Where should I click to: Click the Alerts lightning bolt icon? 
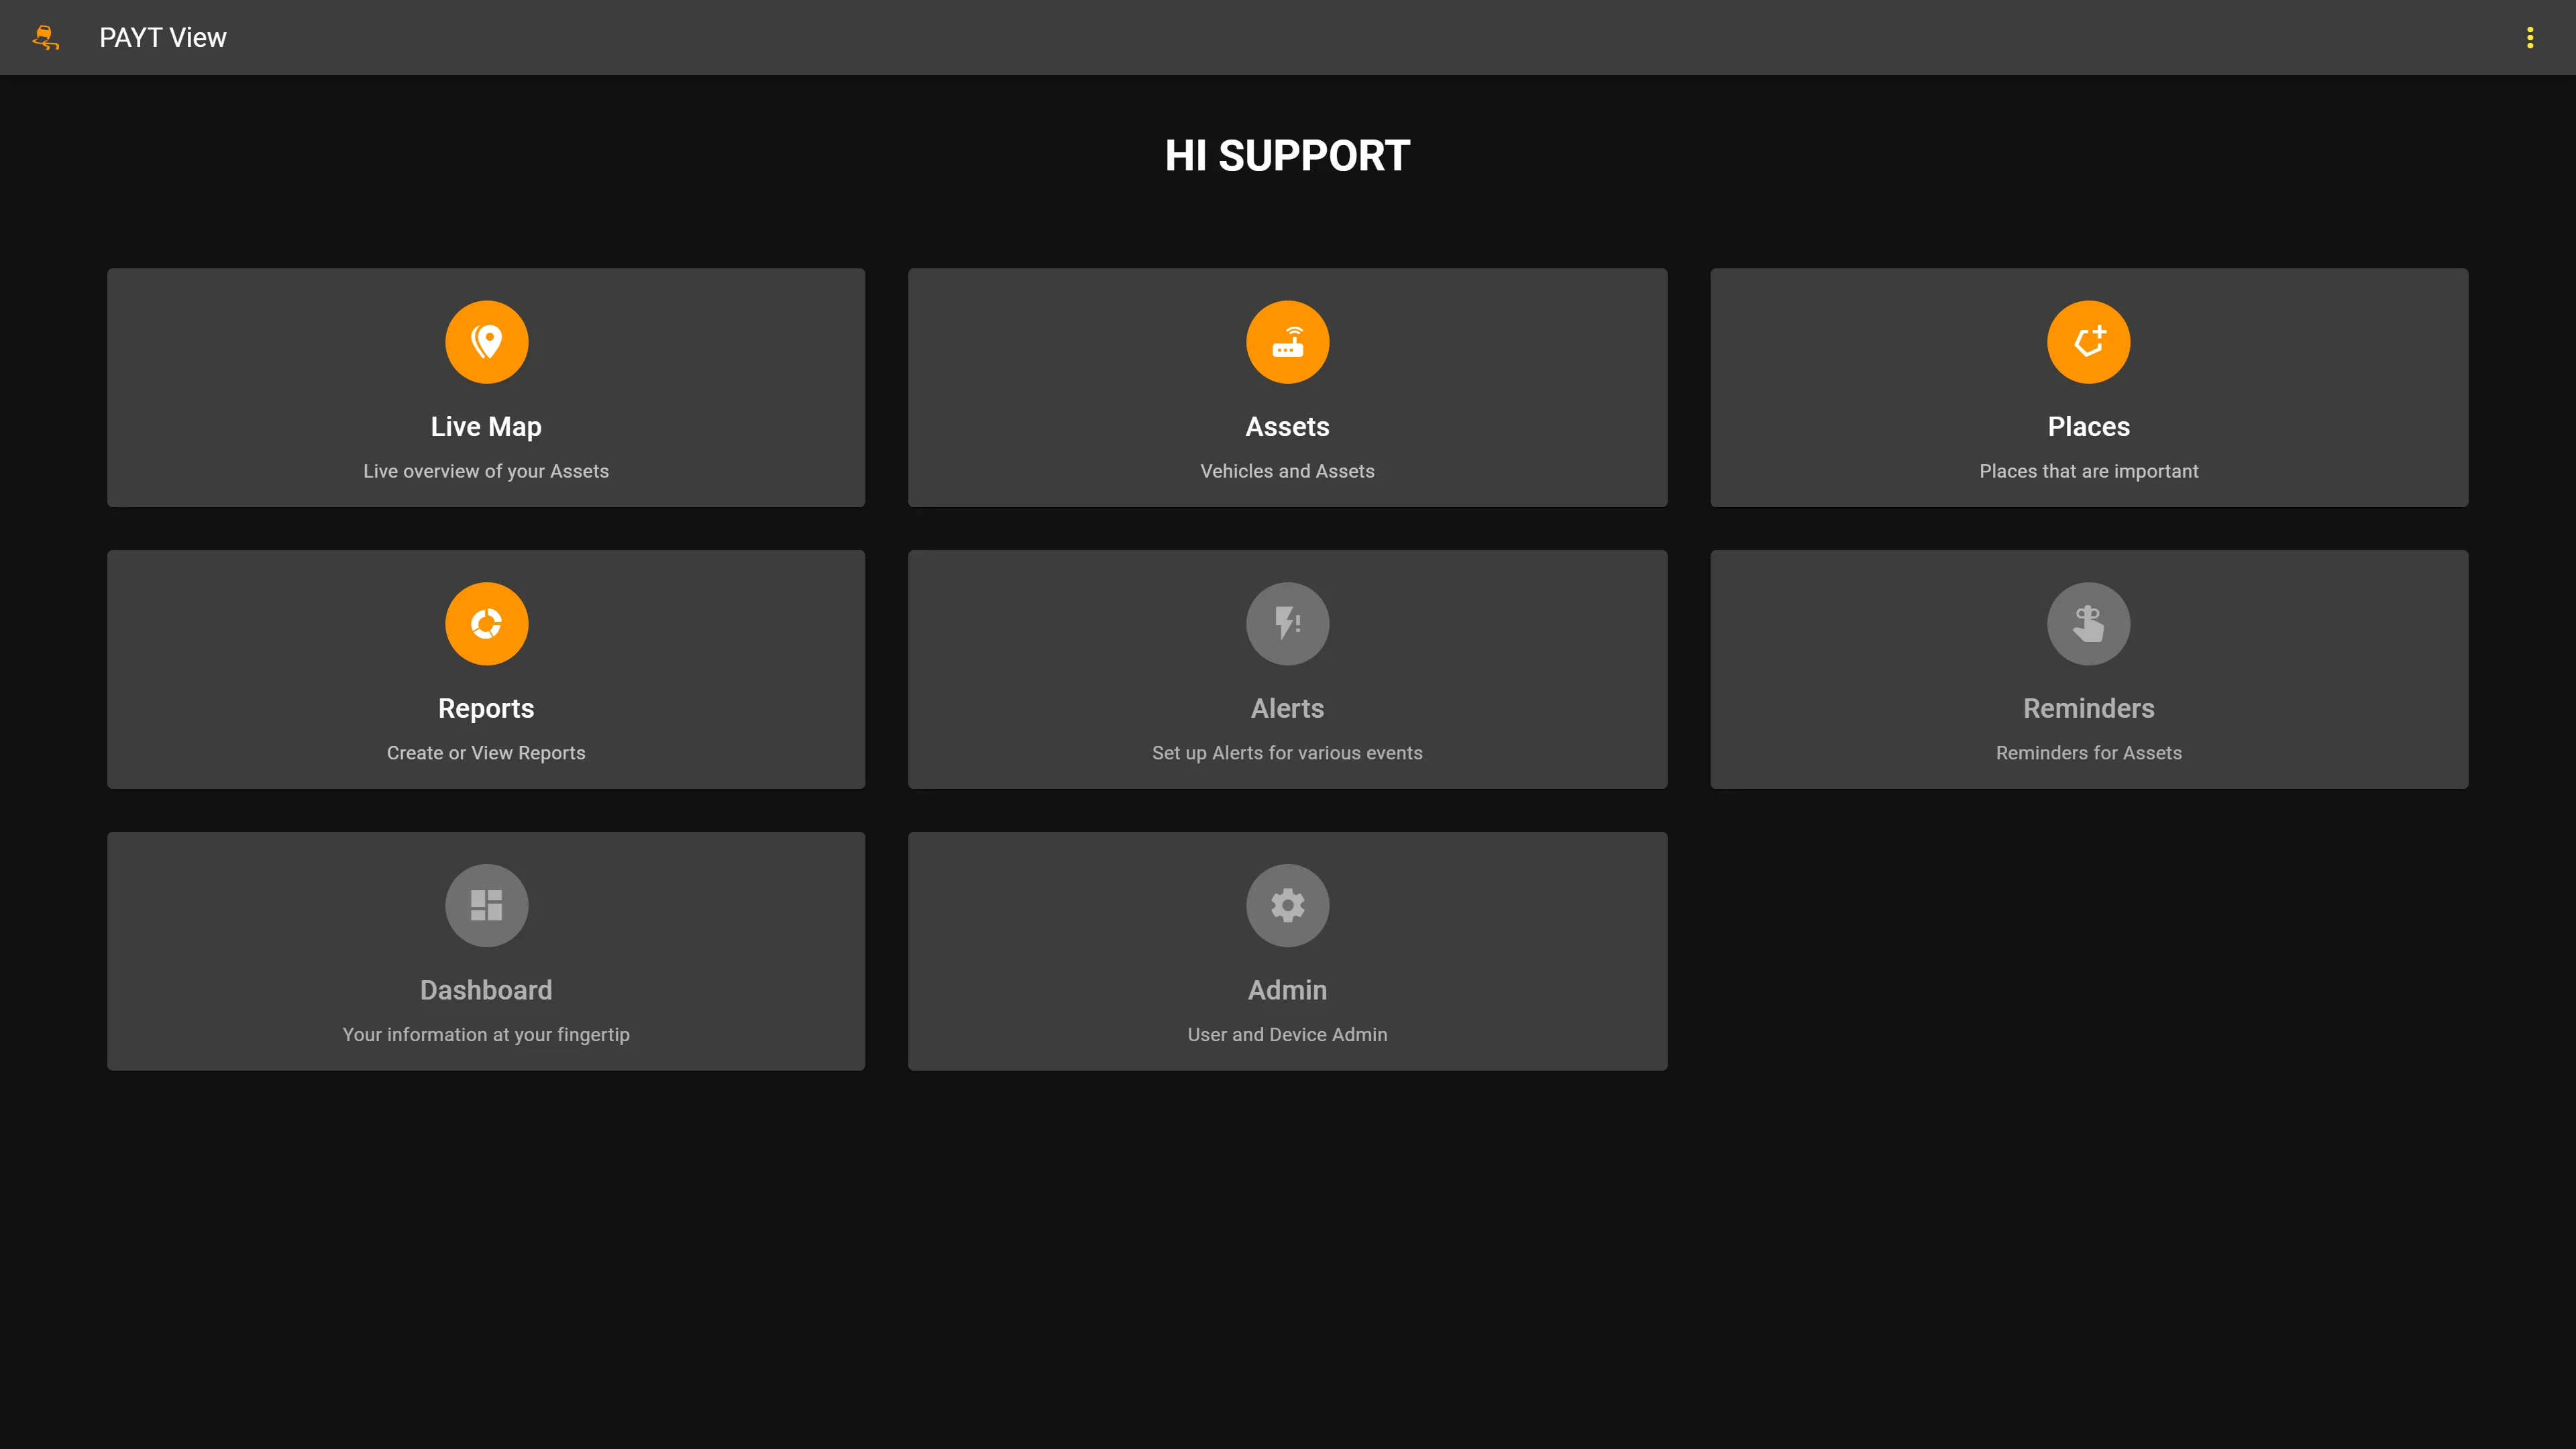(x=1287, y=624)
